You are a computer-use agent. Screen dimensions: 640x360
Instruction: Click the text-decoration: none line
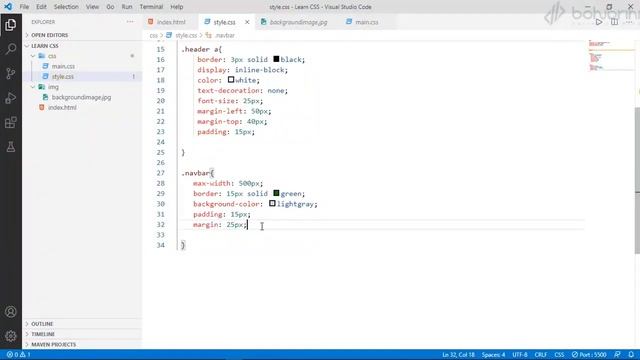click(242, 91)
